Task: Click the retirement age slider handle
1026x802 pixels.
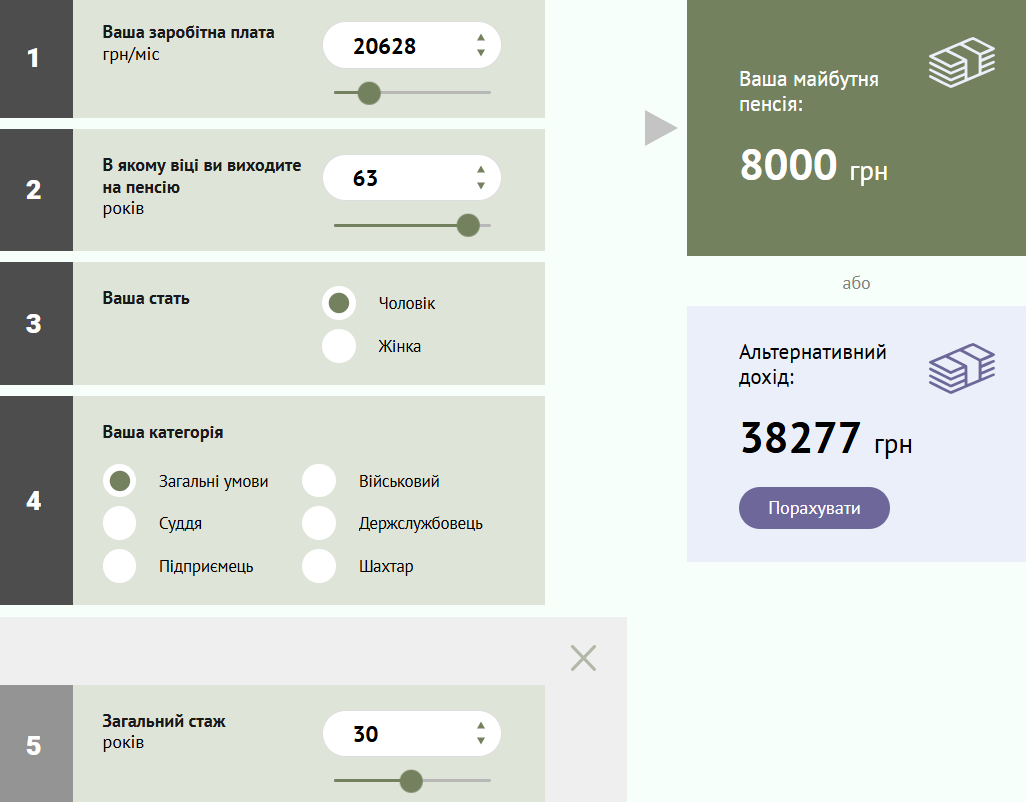Action: click(x=468, y=225)
